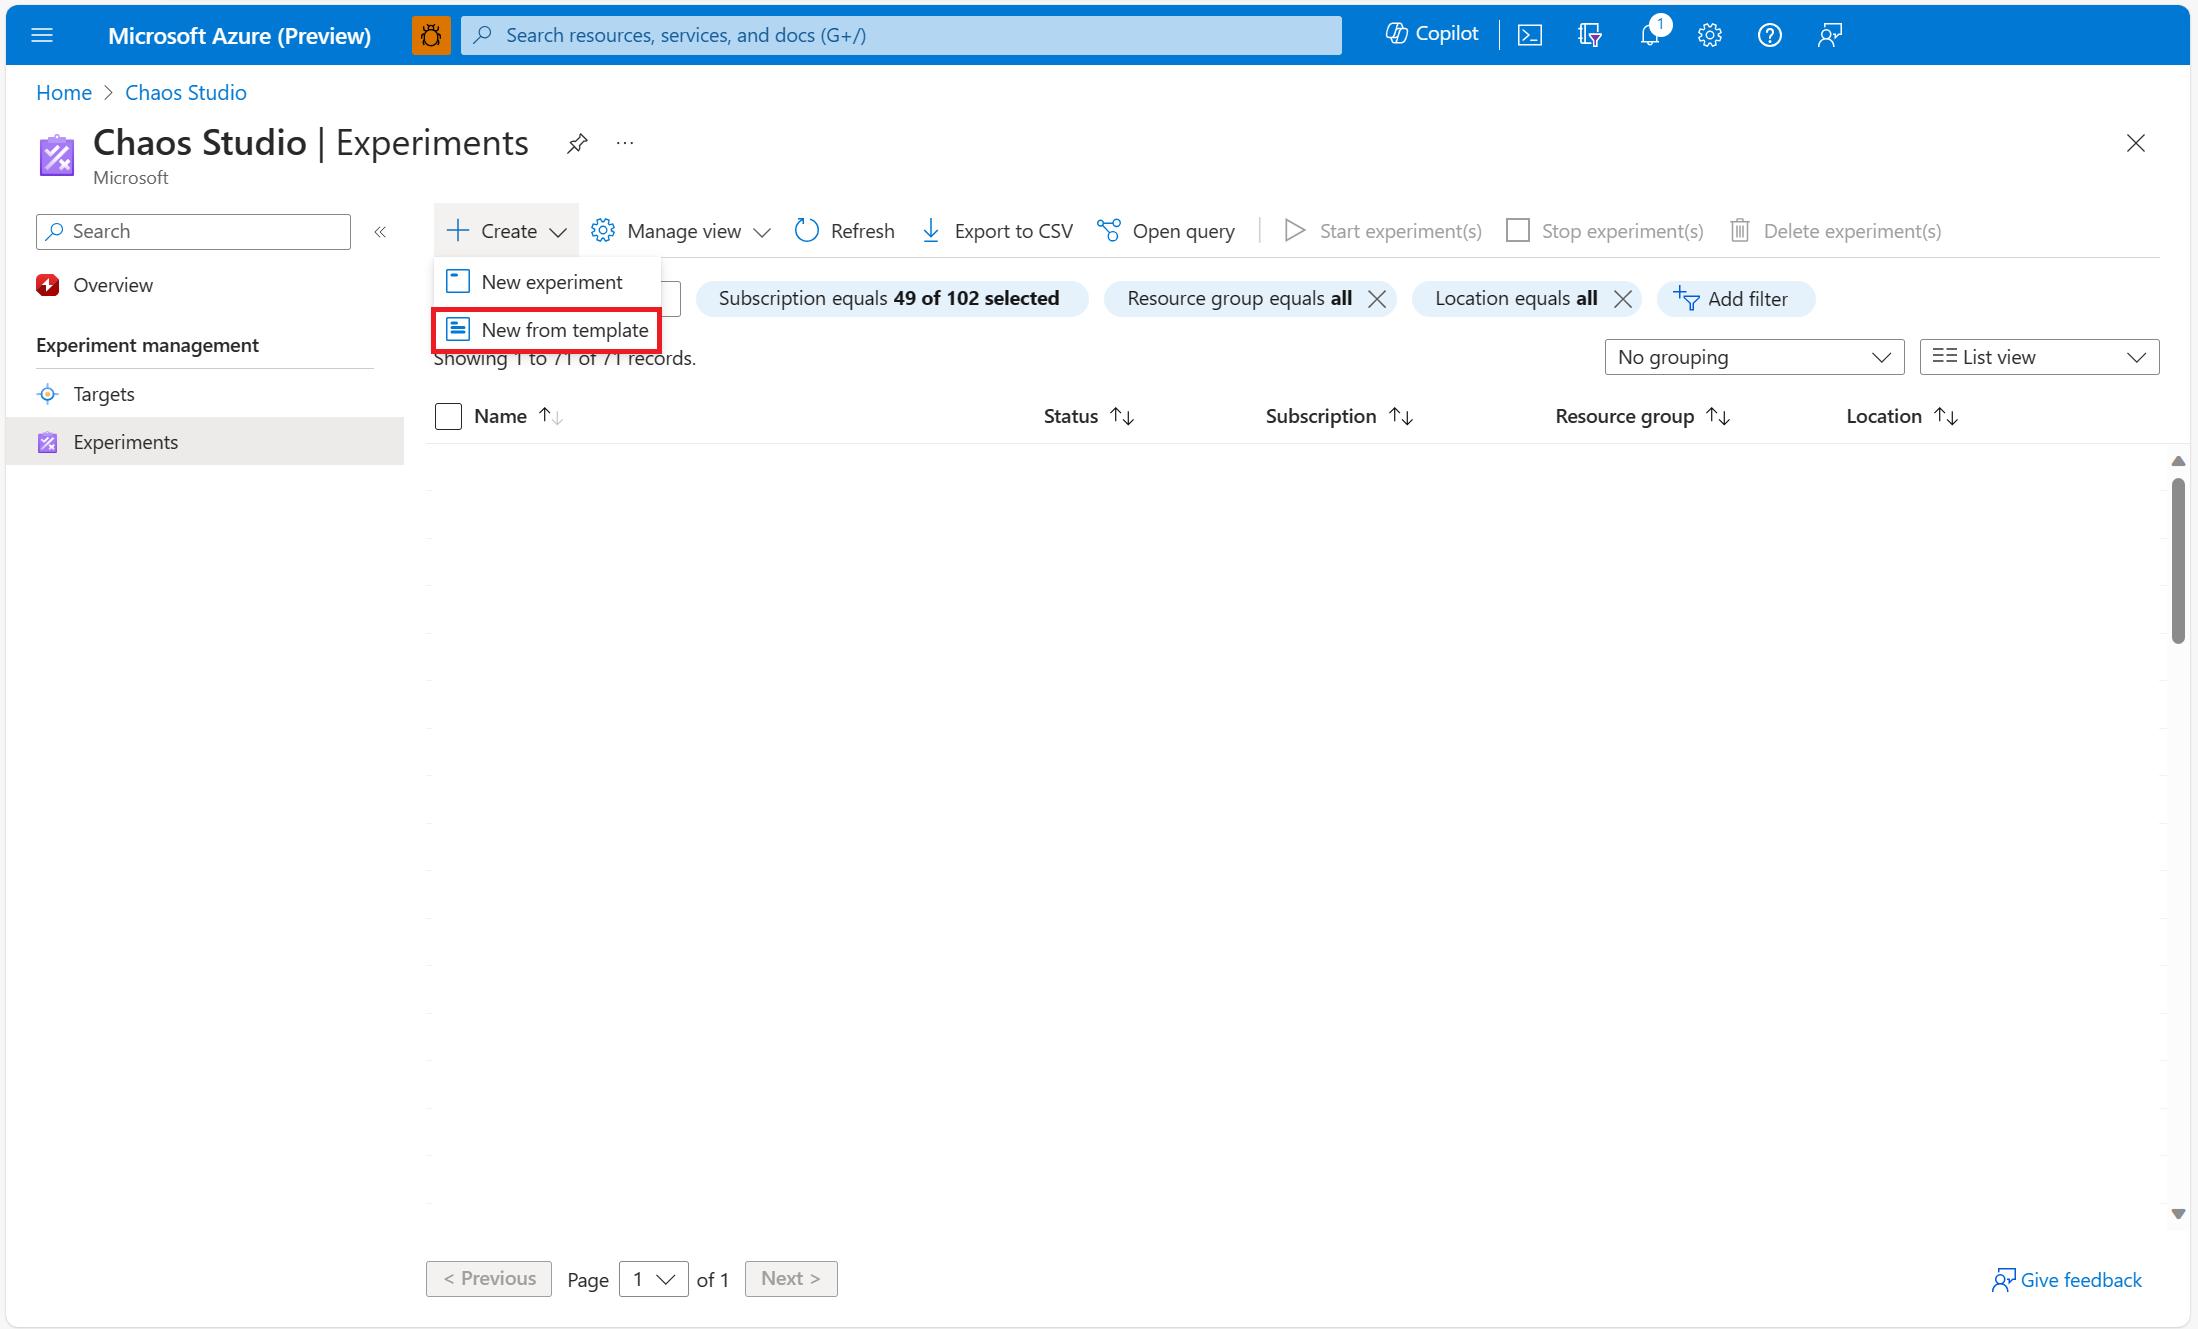Refresh the experiments list

tap(843, 230)
